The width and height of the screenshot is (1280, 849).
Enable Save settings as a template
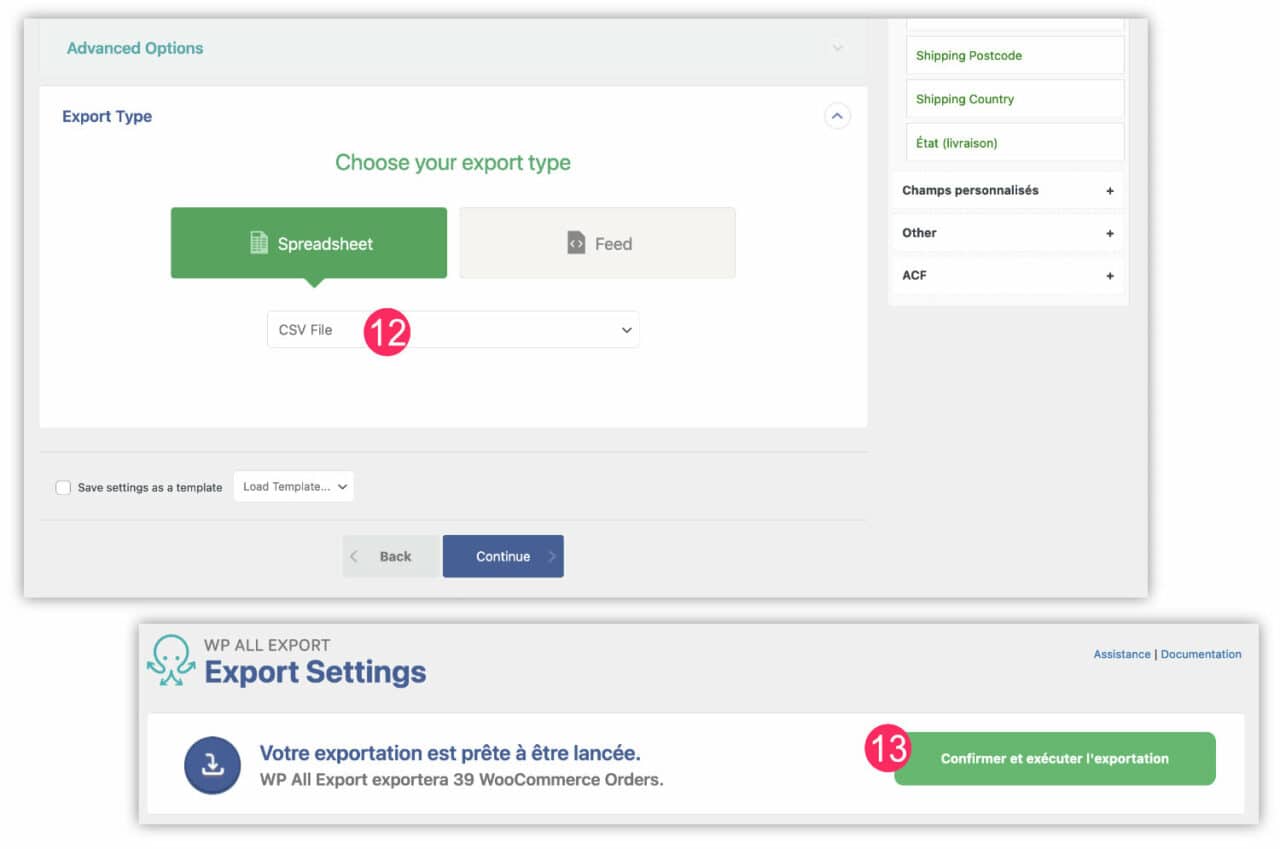pos(63,487)
